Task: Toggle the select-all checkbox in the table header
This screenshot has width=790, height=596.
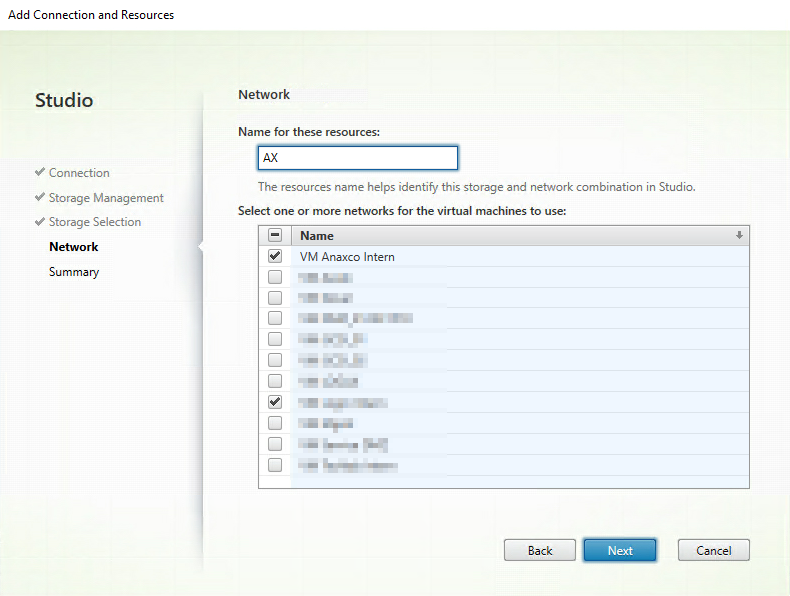Action: 275,235
